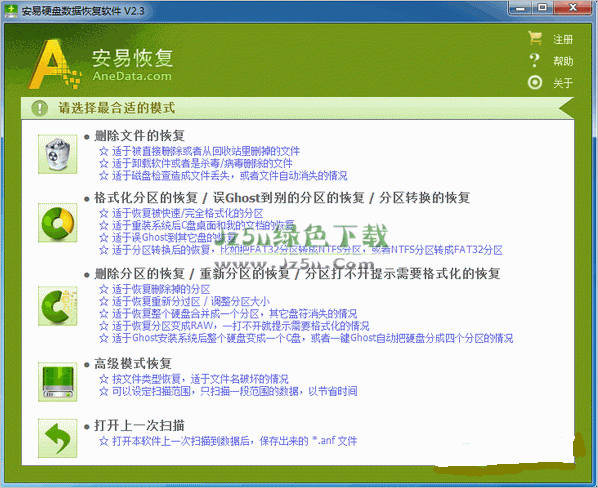Image resolution: width=598 pixels, height=488 pixels.
Task: Click text 适于恢复被快速/完全格式化的分区
Action: 187,214
